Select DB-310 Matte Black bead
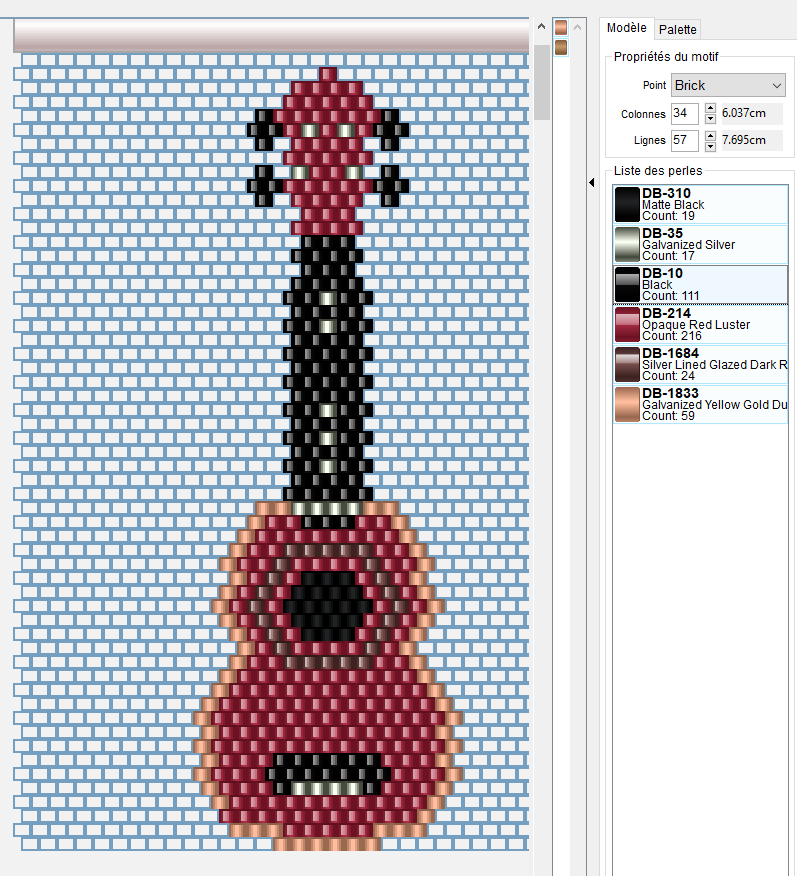797x876 pixels. click(700, 204)
